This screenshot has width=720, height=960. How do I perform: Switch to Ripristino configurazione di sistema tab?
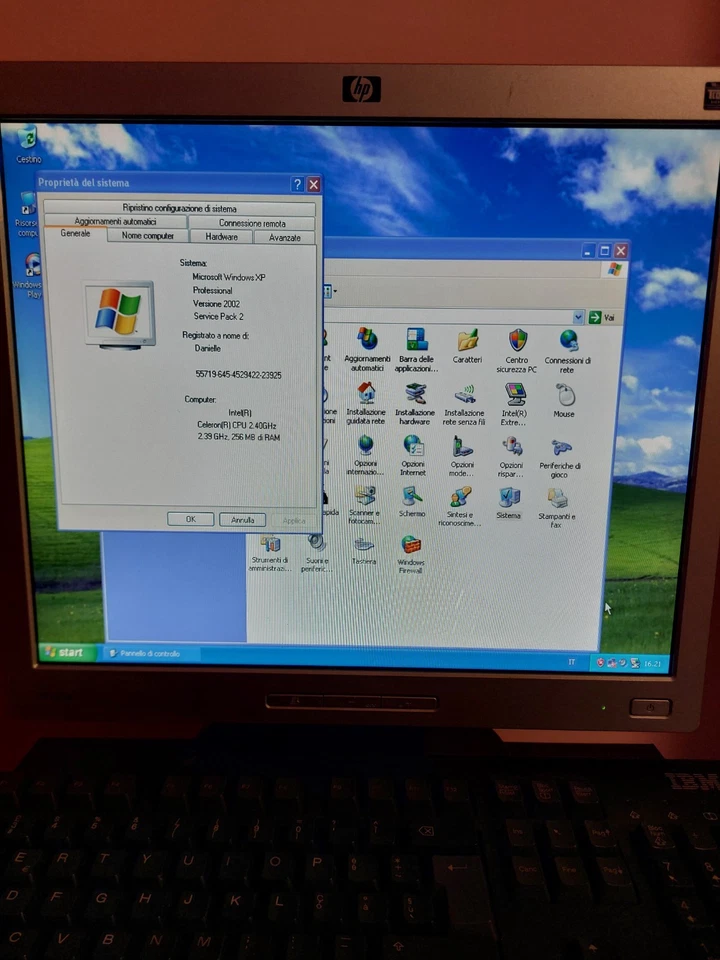179,208
